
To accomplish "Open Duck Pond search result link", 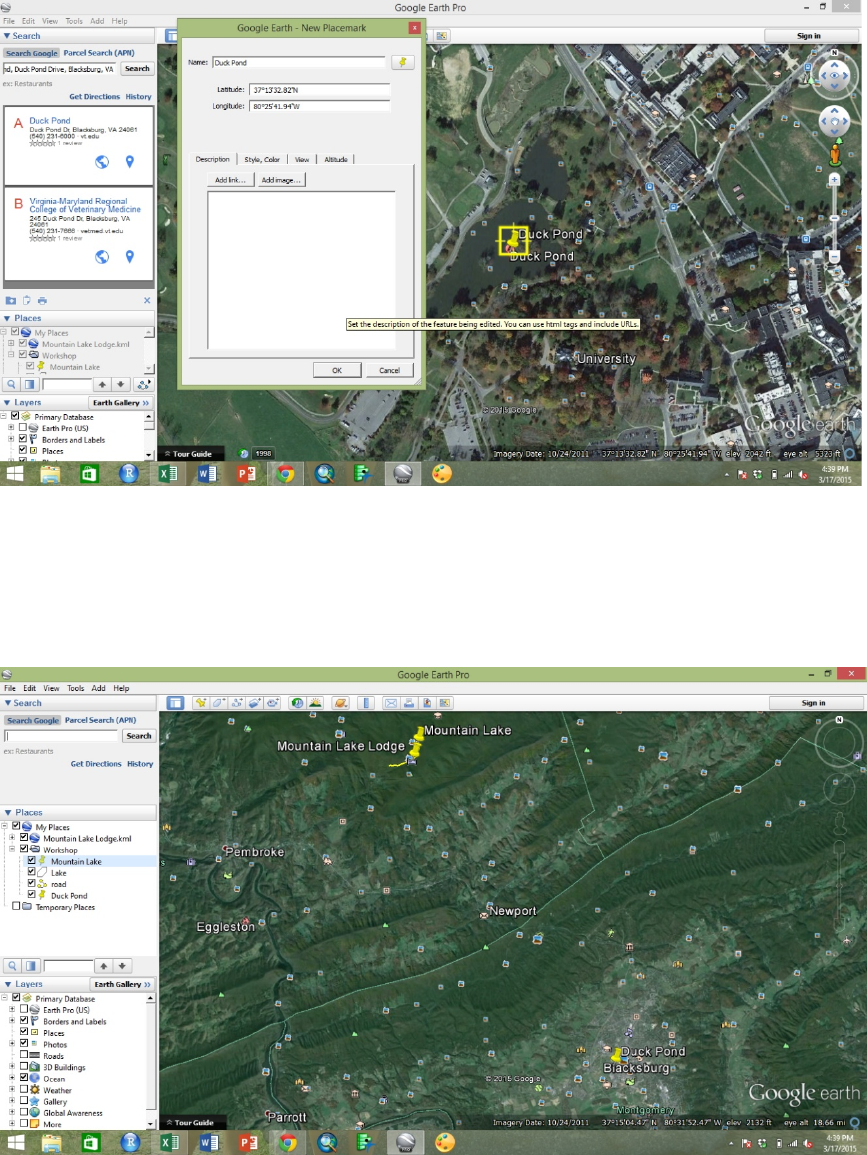I will coord(50,120).
